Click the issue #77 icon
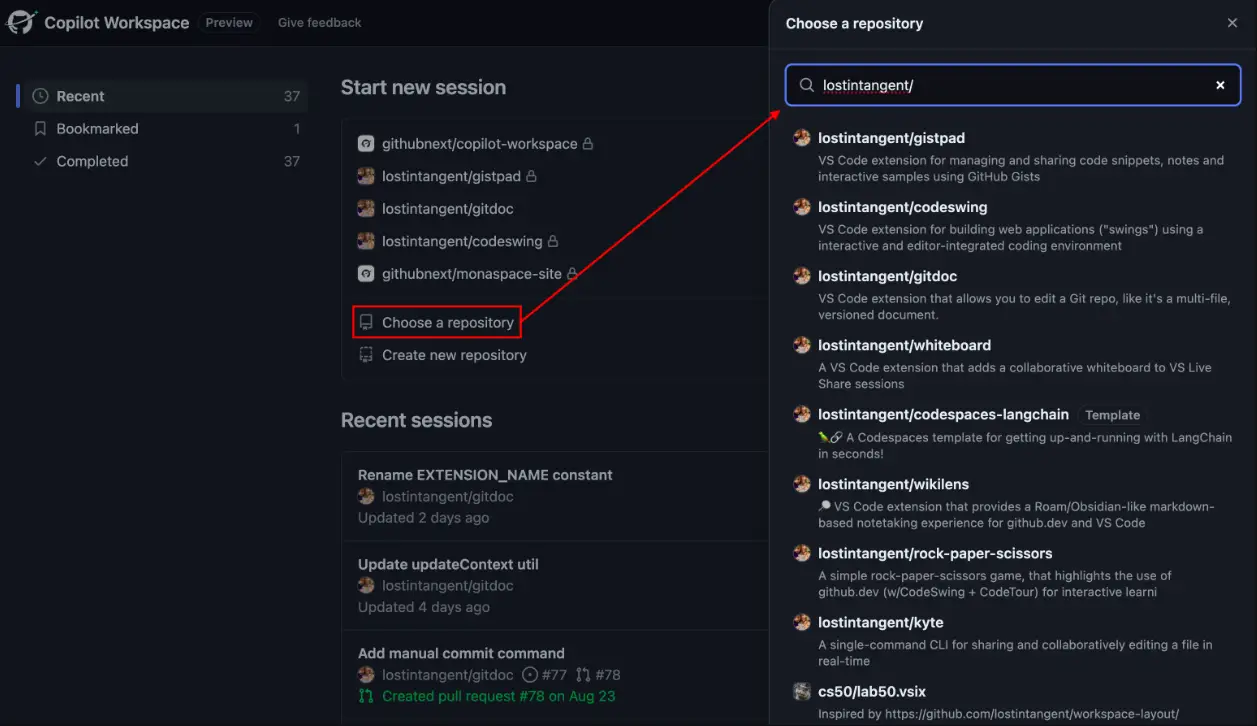This screenshot has height=726, width=1257. point(530,675)
